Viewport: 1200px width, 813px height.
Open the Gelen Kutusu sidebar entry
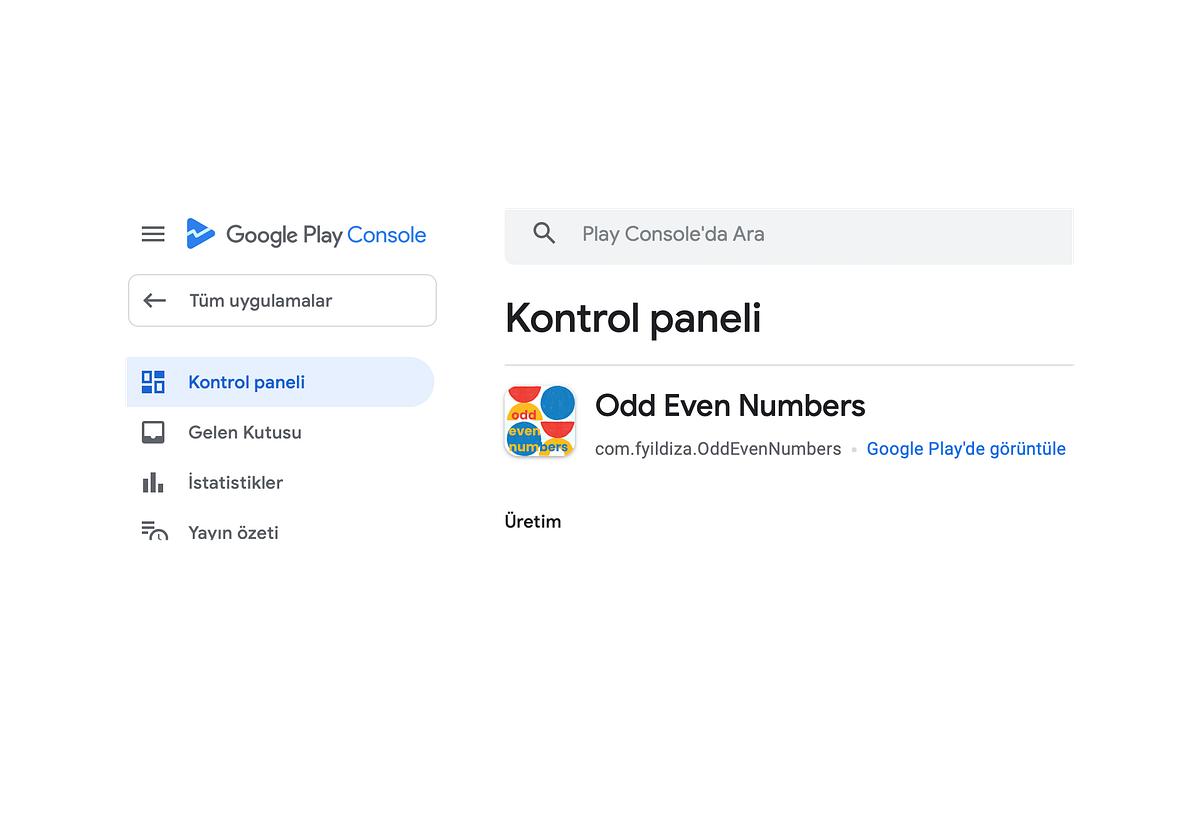[244, 432]
